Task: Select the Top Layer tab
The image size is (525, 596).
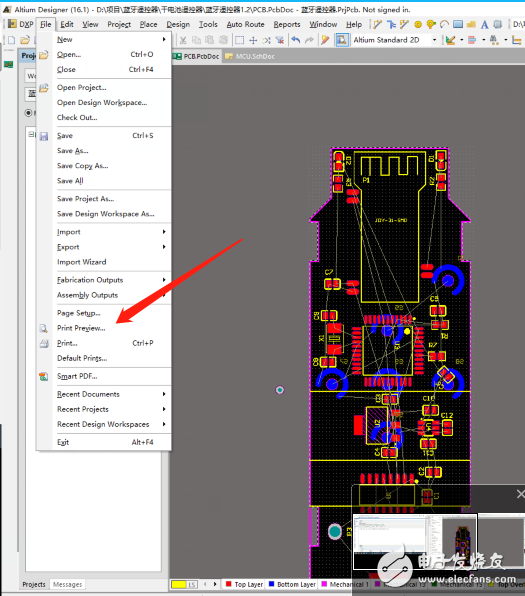Action: point(244,584)
